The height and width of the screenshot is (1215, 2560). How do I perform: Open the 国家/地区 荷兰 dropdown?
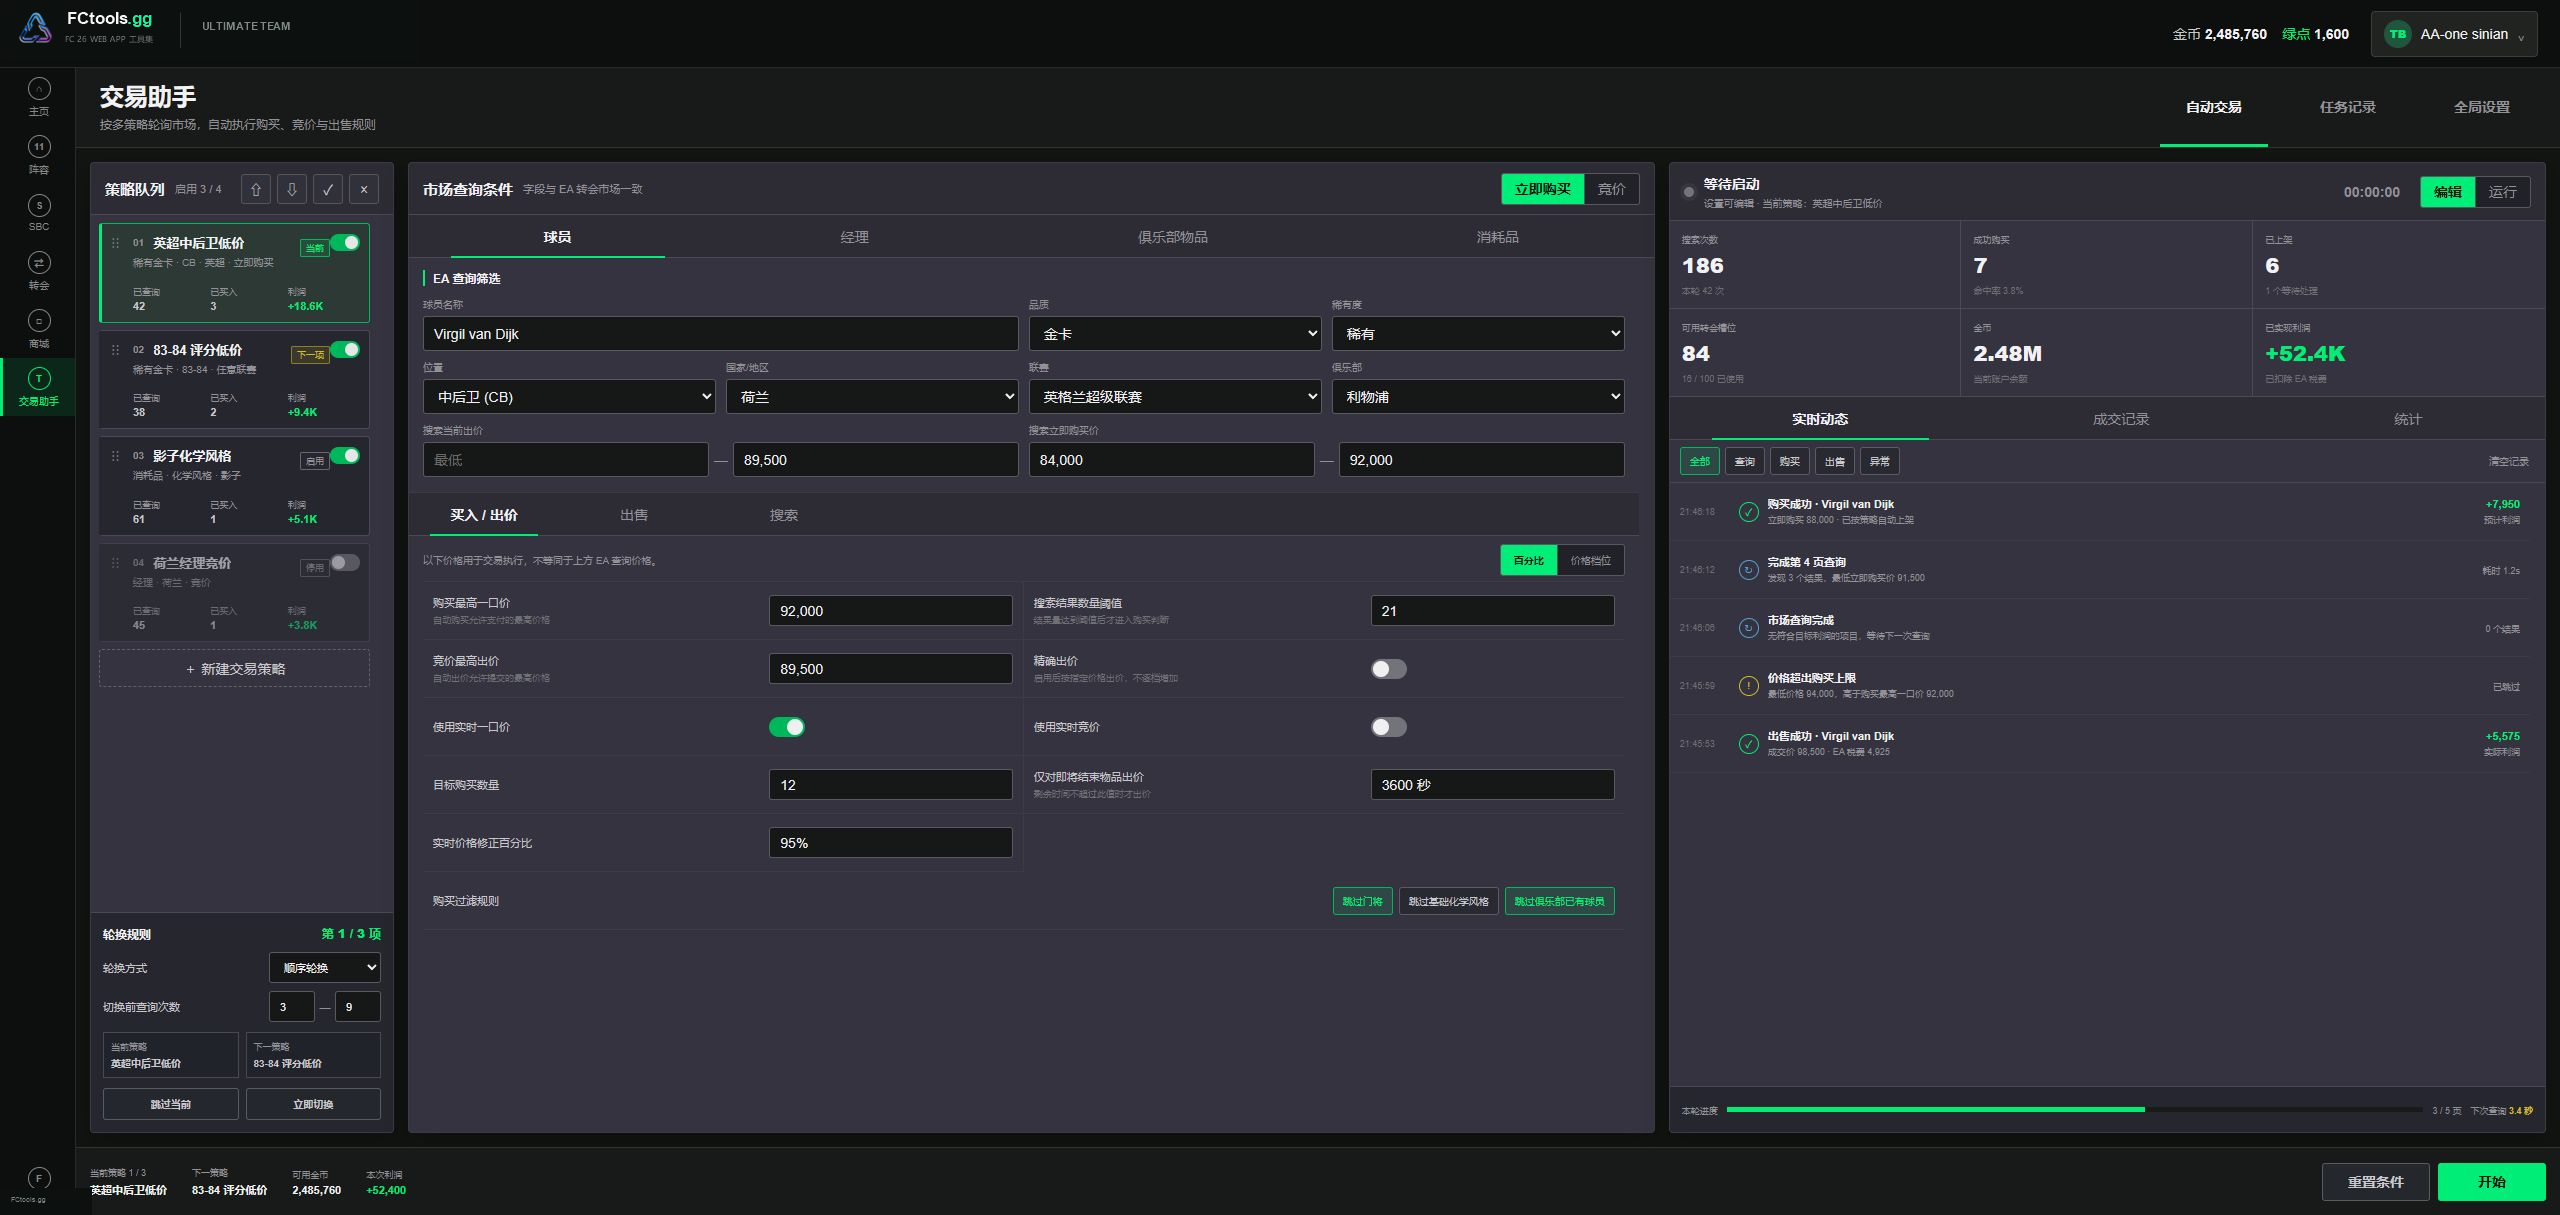pos(872,397)
